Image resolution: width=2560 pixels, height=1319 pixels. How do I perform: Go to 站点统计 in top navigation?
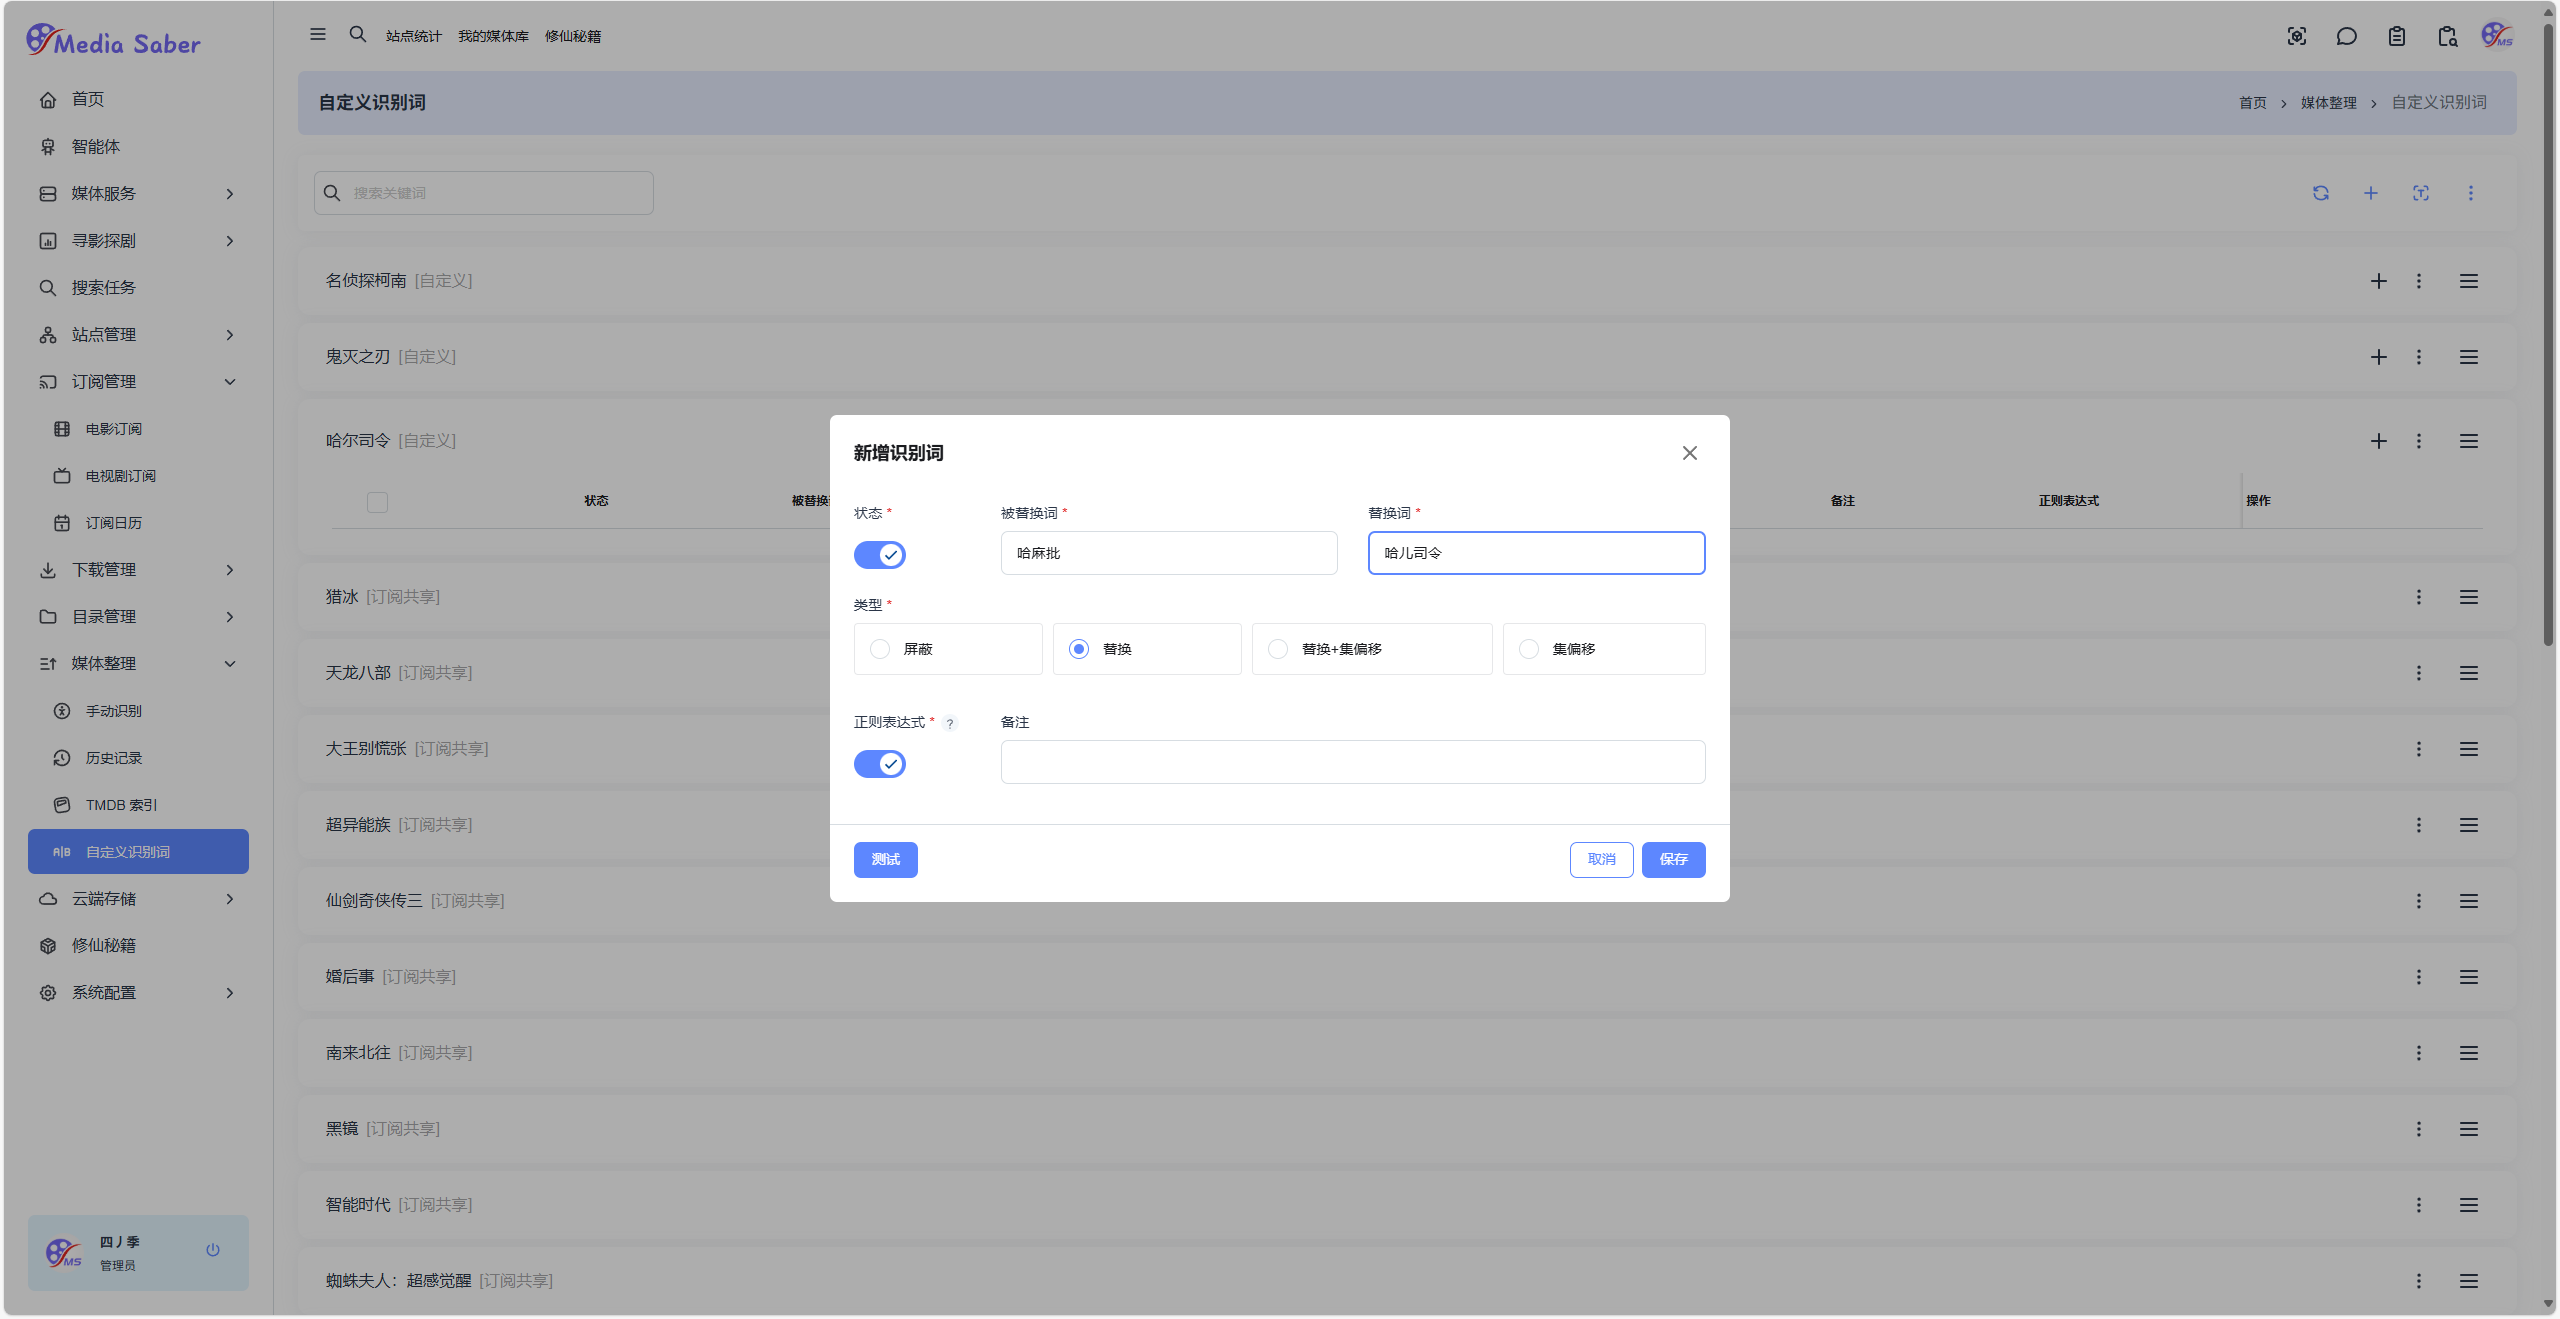coord(414,36)
